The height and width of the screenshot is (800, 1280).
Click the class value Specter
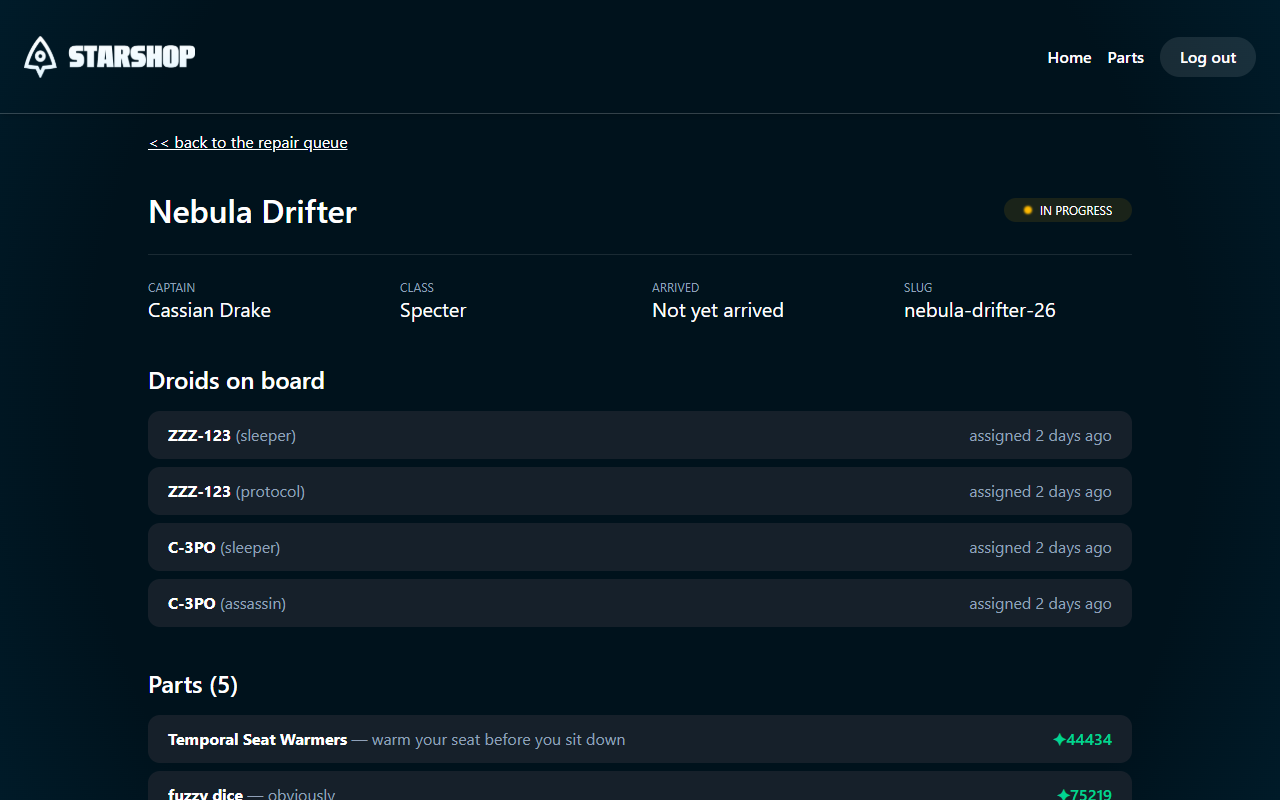[433, 310]
